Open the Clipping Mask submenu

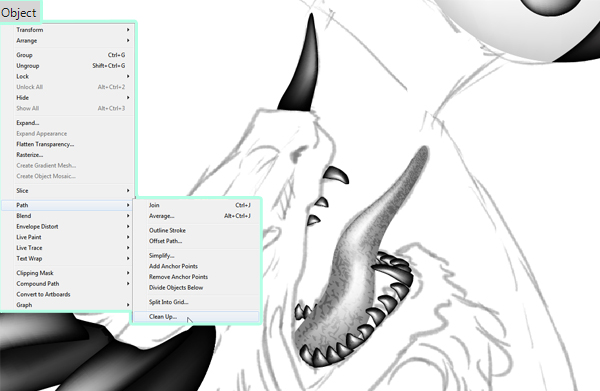67,273
